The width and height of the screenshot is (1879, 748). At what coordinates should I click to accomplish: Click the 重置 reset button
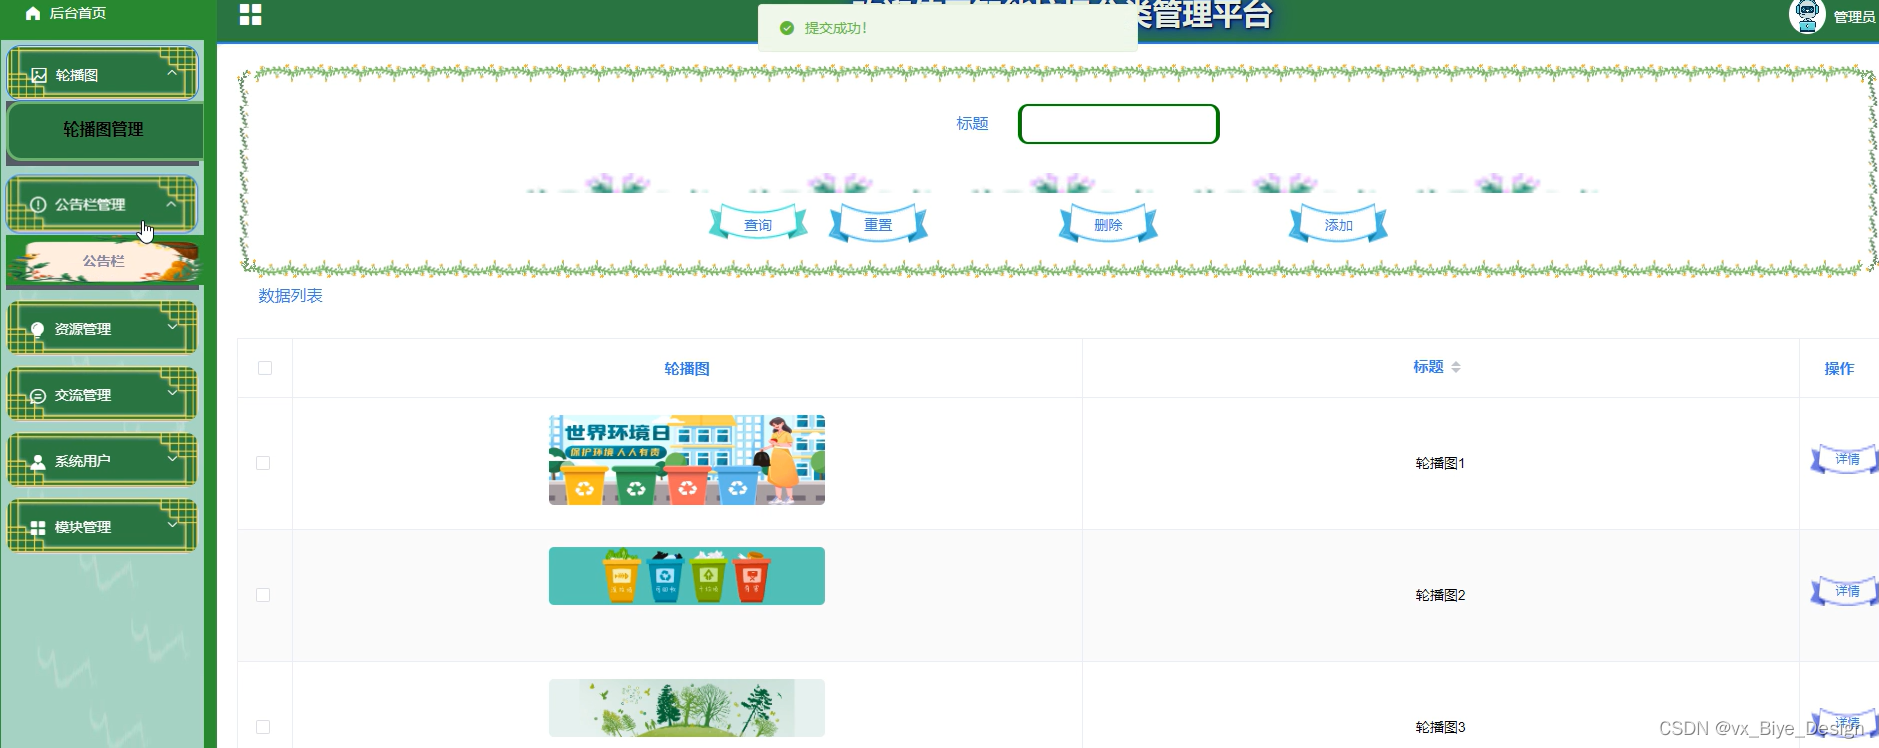coord(878,224)
